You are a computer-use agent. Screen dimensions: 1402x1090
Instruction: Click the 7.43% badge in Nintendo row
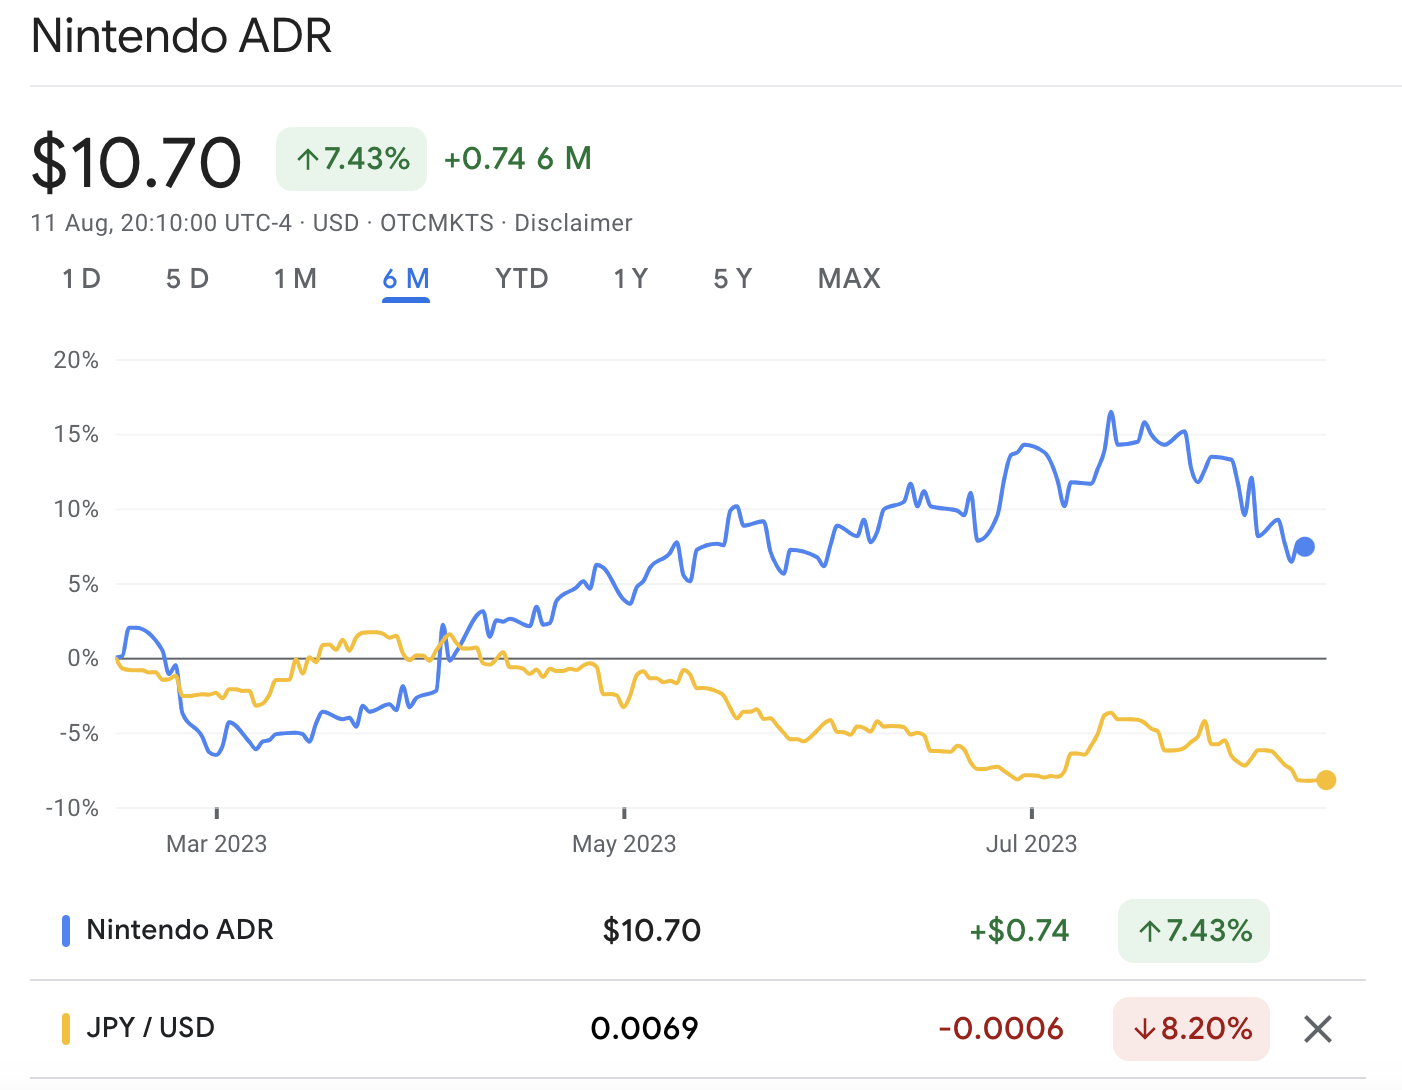click(x=1194, y=931)
